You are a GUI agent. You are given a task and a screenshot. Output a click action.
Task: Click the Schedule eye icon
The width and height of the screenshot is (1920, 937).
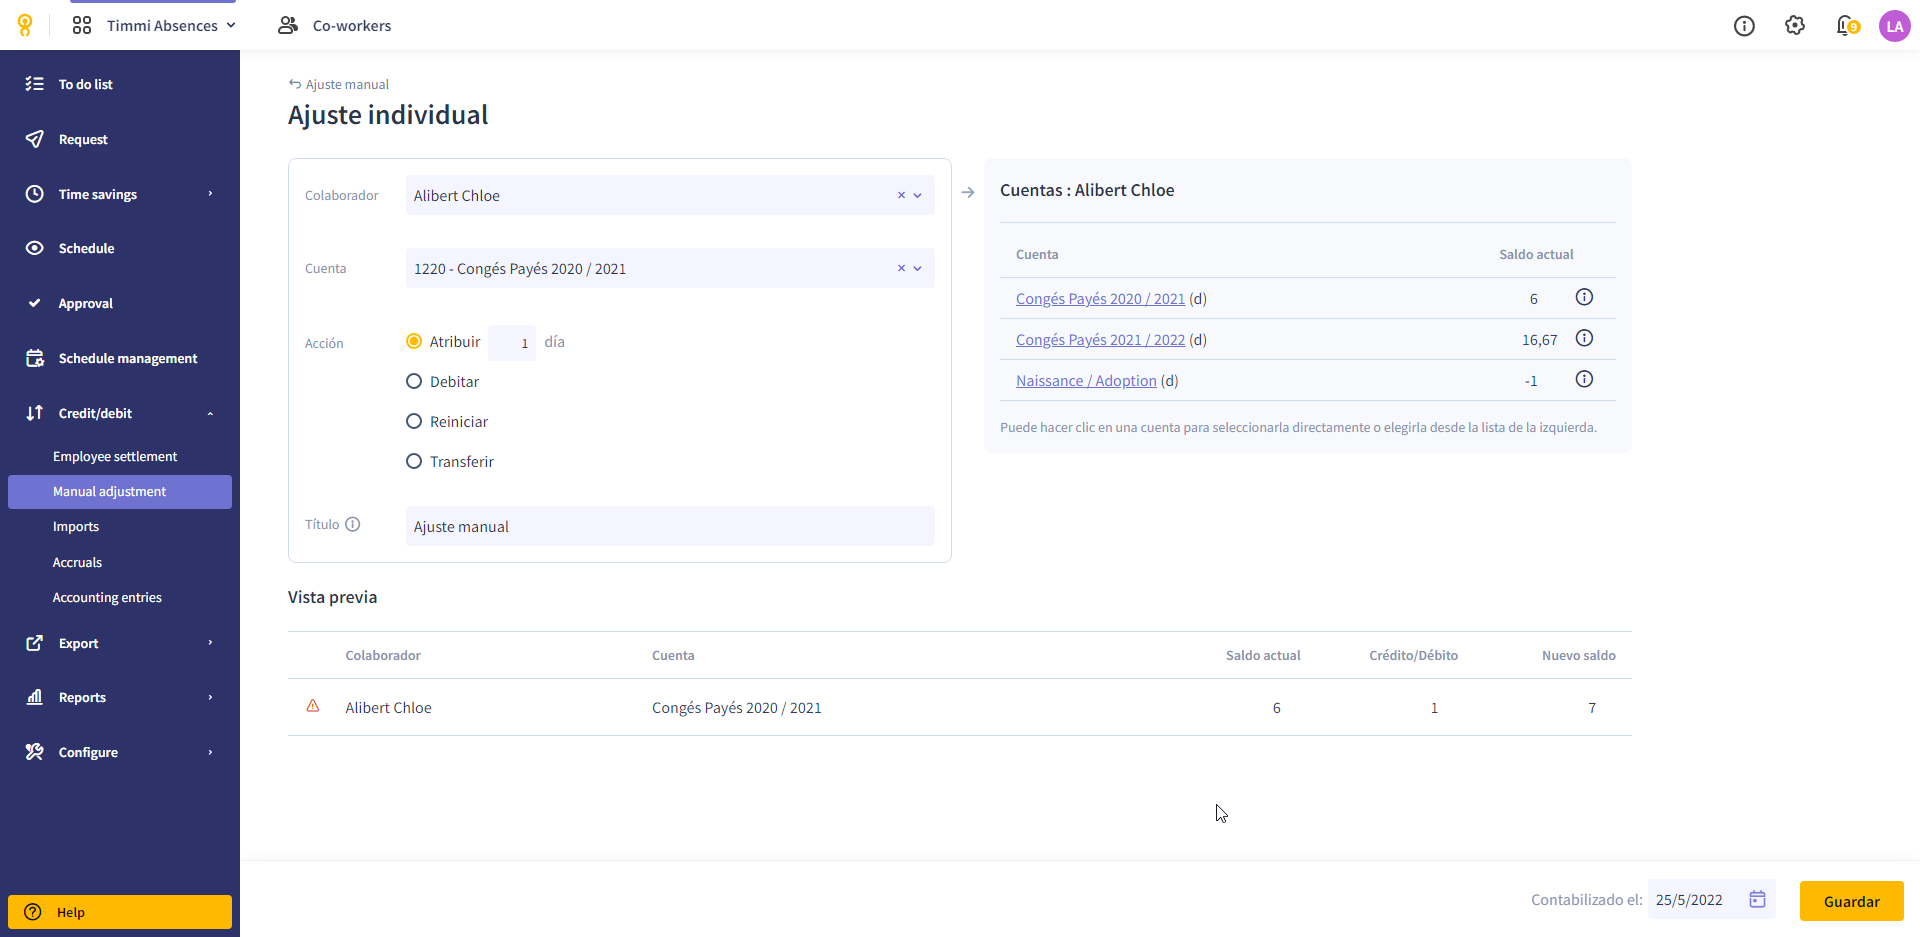pos(34,248)
